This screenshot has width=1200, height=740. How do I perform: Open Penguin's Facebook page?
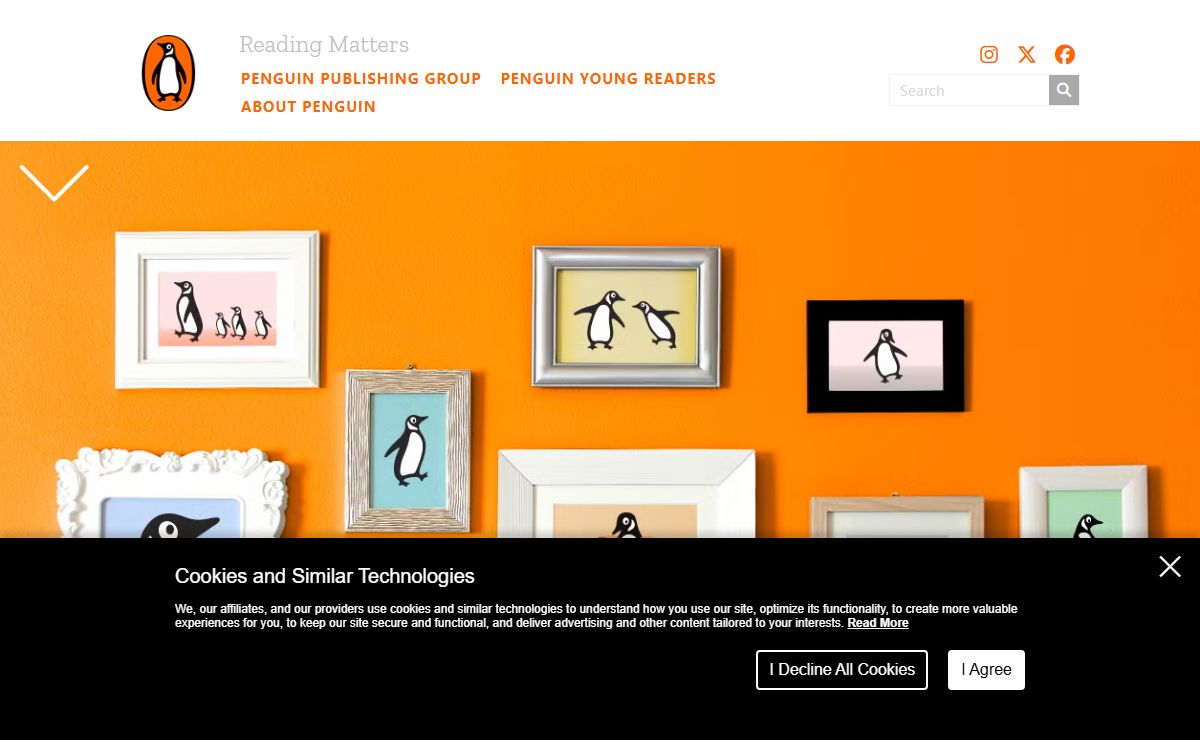click(1065, 54)
